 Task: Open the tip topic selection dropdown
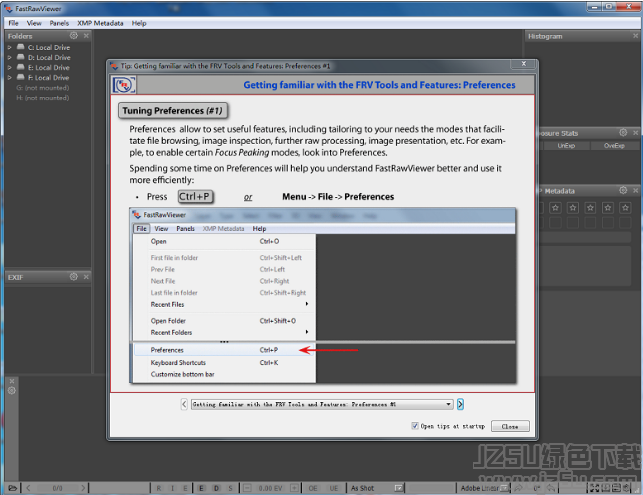[x=322, y=404]
